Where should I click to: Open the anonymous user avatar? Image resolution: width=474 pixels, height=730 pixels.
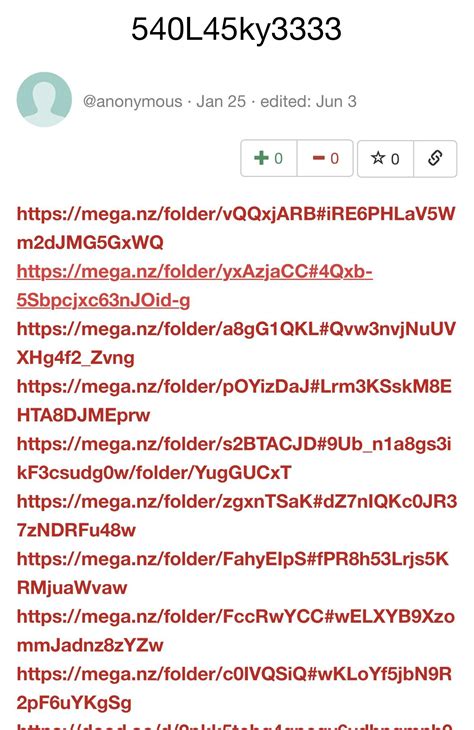click(x=44, y=99)
